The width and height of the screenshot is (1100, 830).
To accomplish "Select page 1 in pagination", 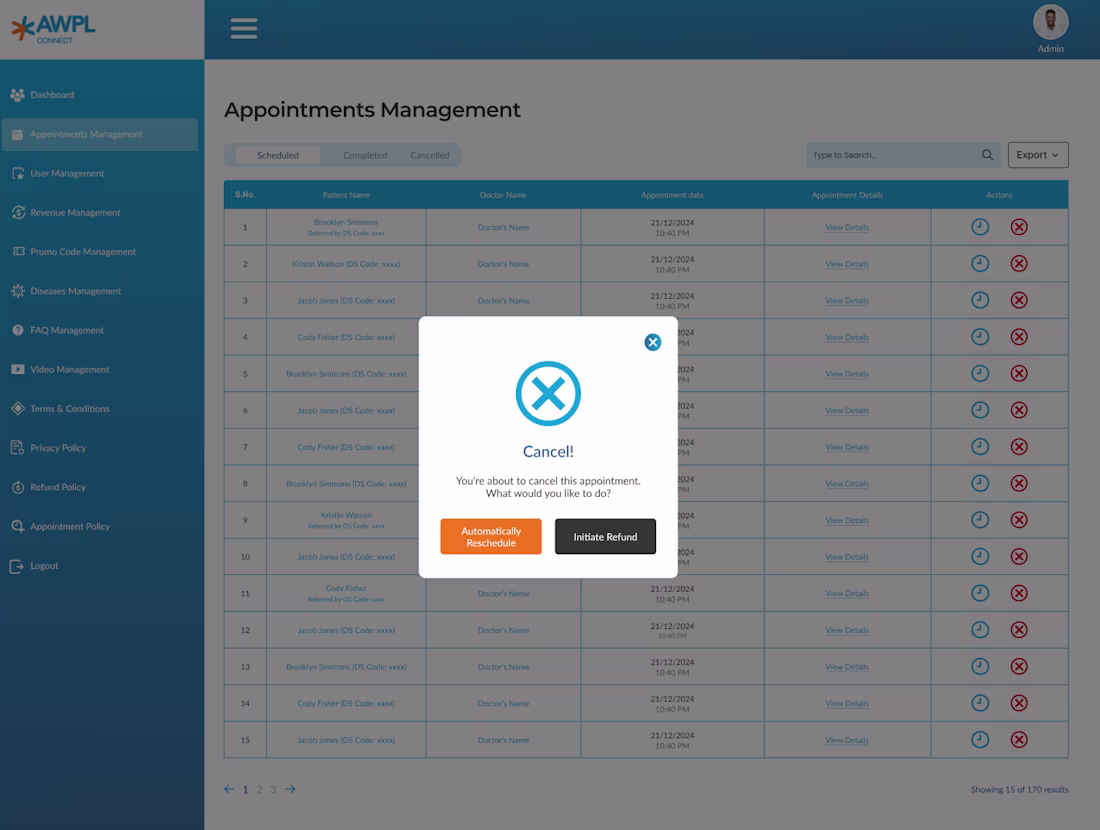I will point(245,789).
